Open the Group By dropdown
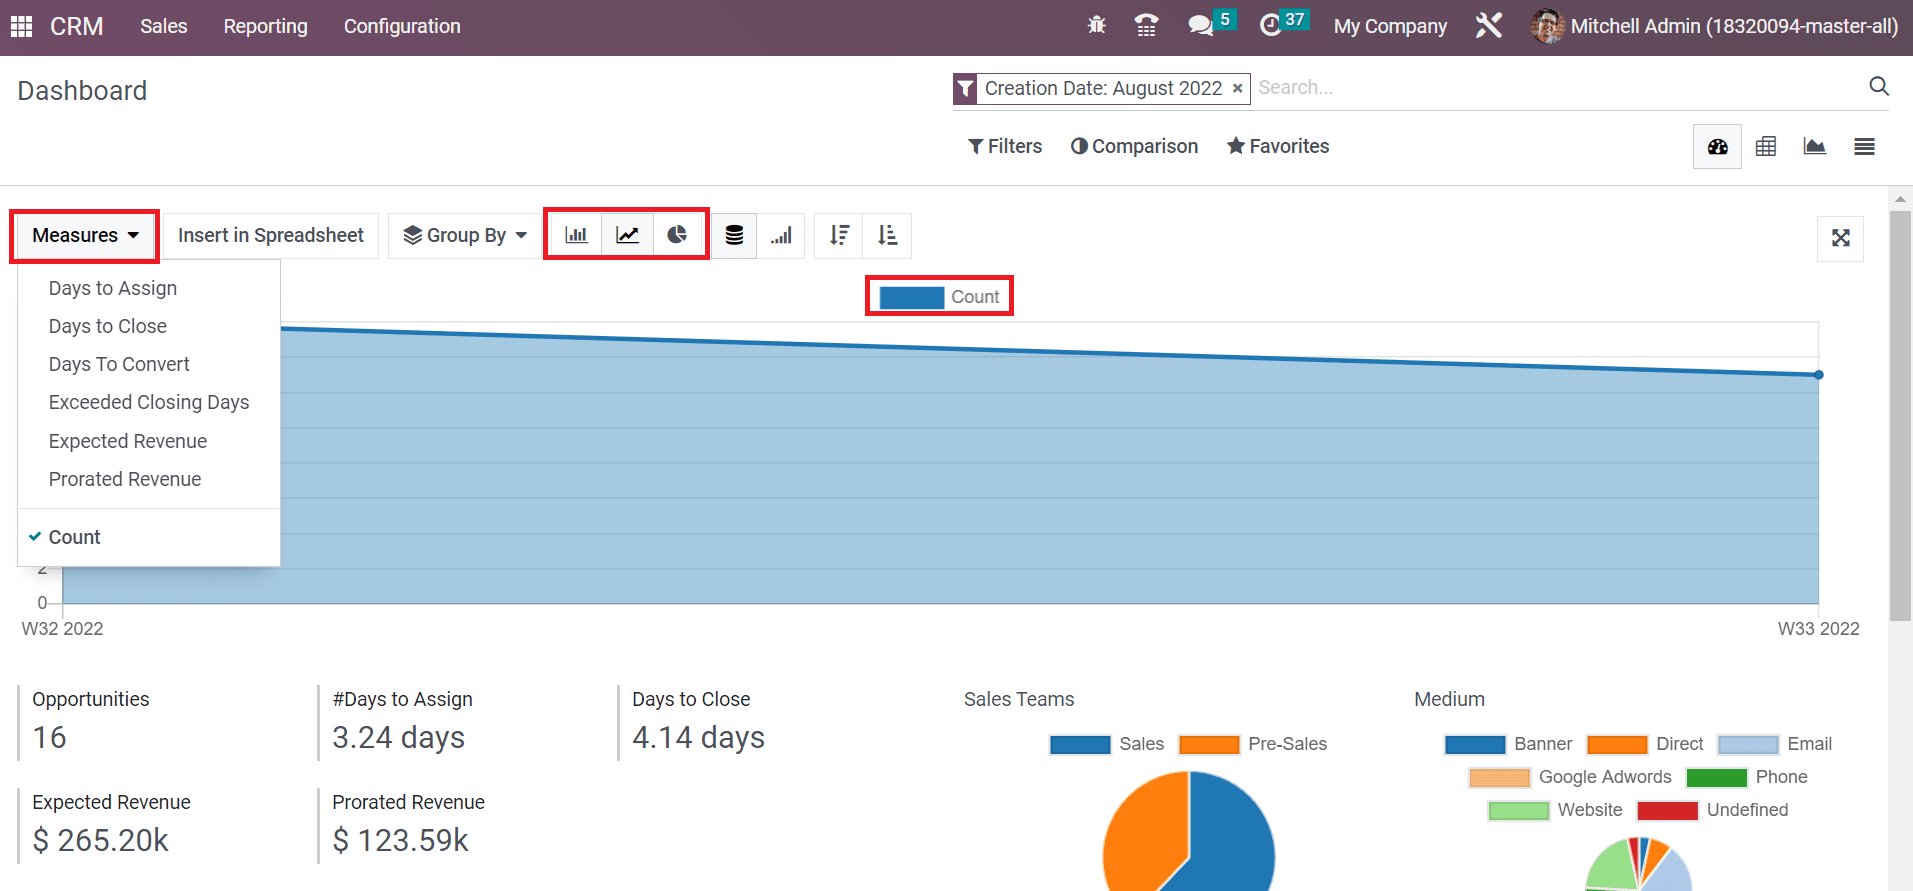Screen dimensions: 1913x891 [465, 235]
